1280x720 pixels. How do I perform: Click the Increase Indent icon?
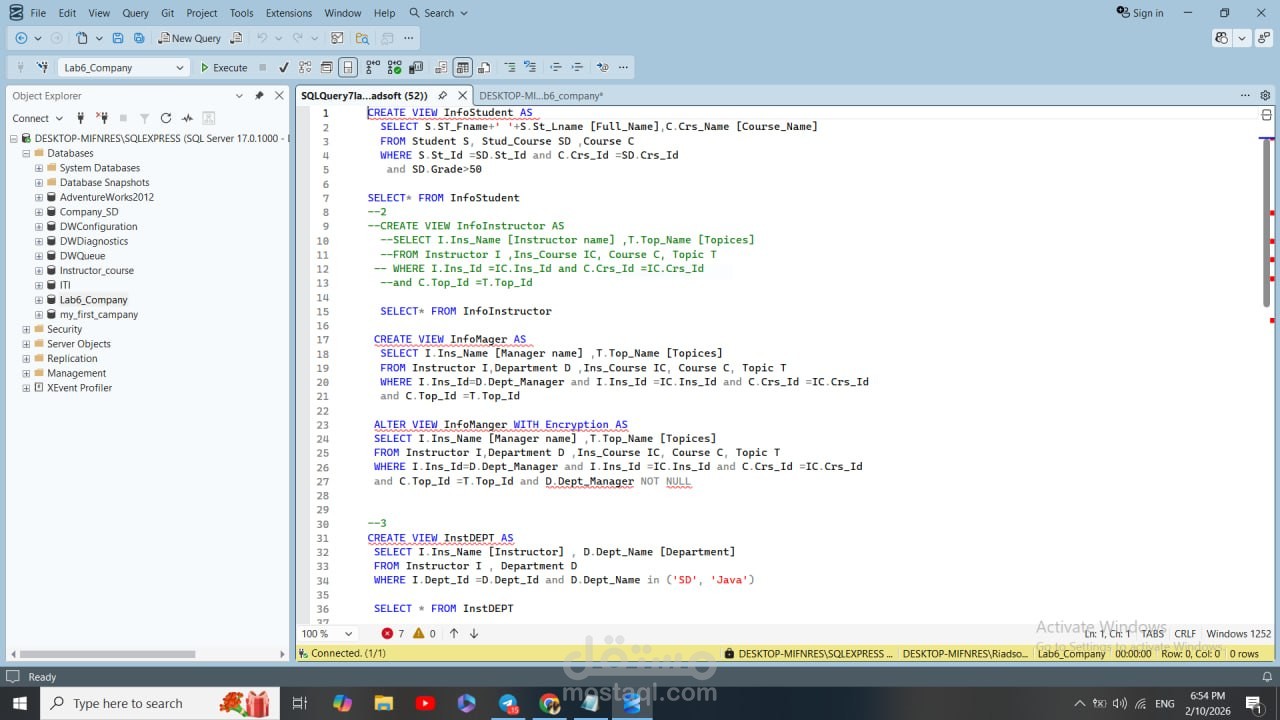click(577, 68)
